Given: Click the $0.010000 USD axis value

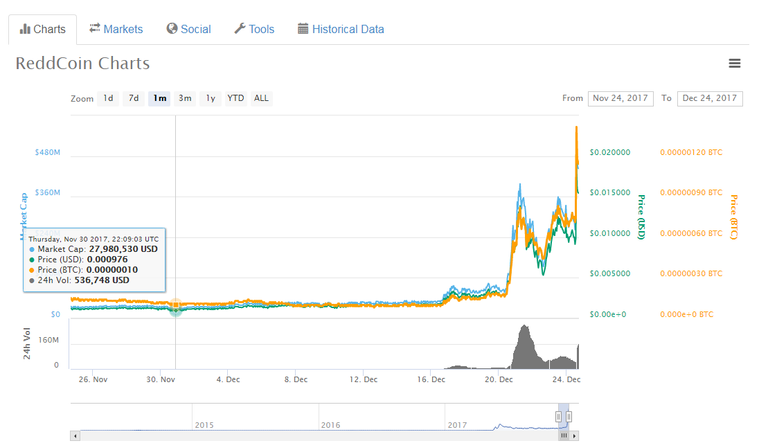Looking at the screenshot, I should pyautogui.click(x=610, y=233).
